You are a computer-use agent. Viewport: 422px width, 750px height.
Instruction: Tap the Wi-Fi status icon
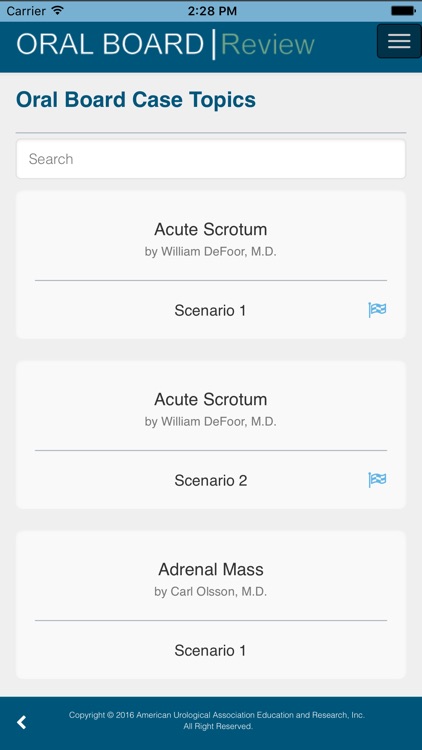[x=57, y=10]
